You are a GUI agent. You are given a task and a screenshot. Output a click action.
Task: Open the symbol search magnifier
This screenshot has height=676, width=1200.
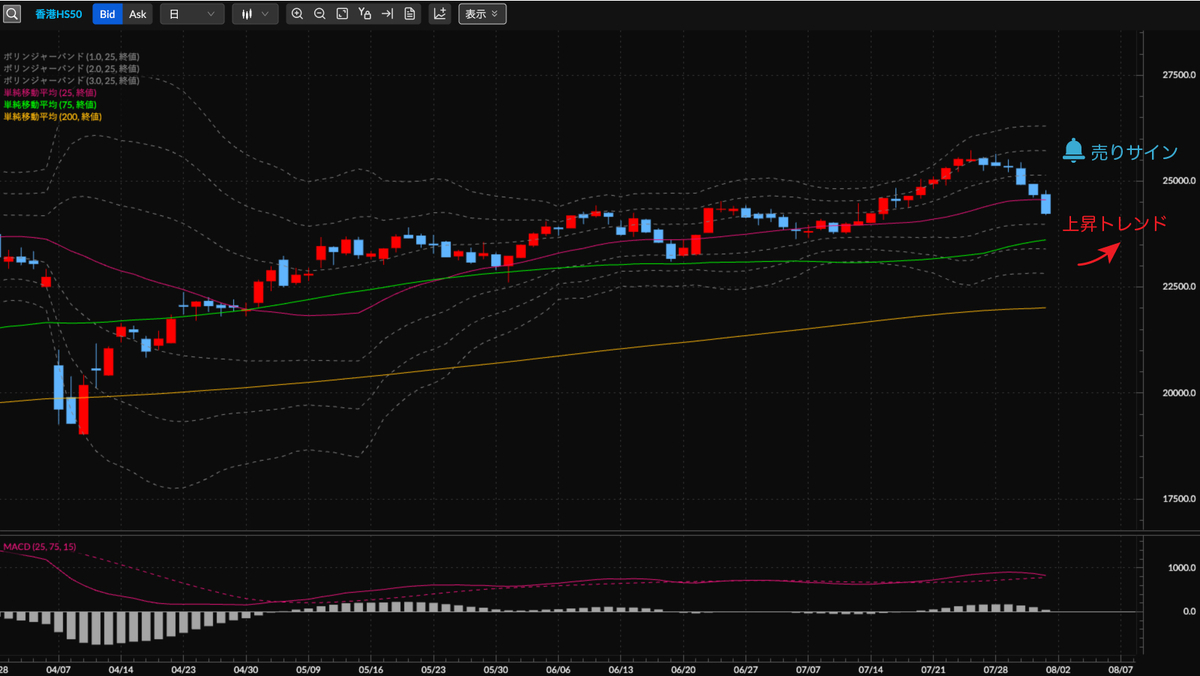[12, 14]
